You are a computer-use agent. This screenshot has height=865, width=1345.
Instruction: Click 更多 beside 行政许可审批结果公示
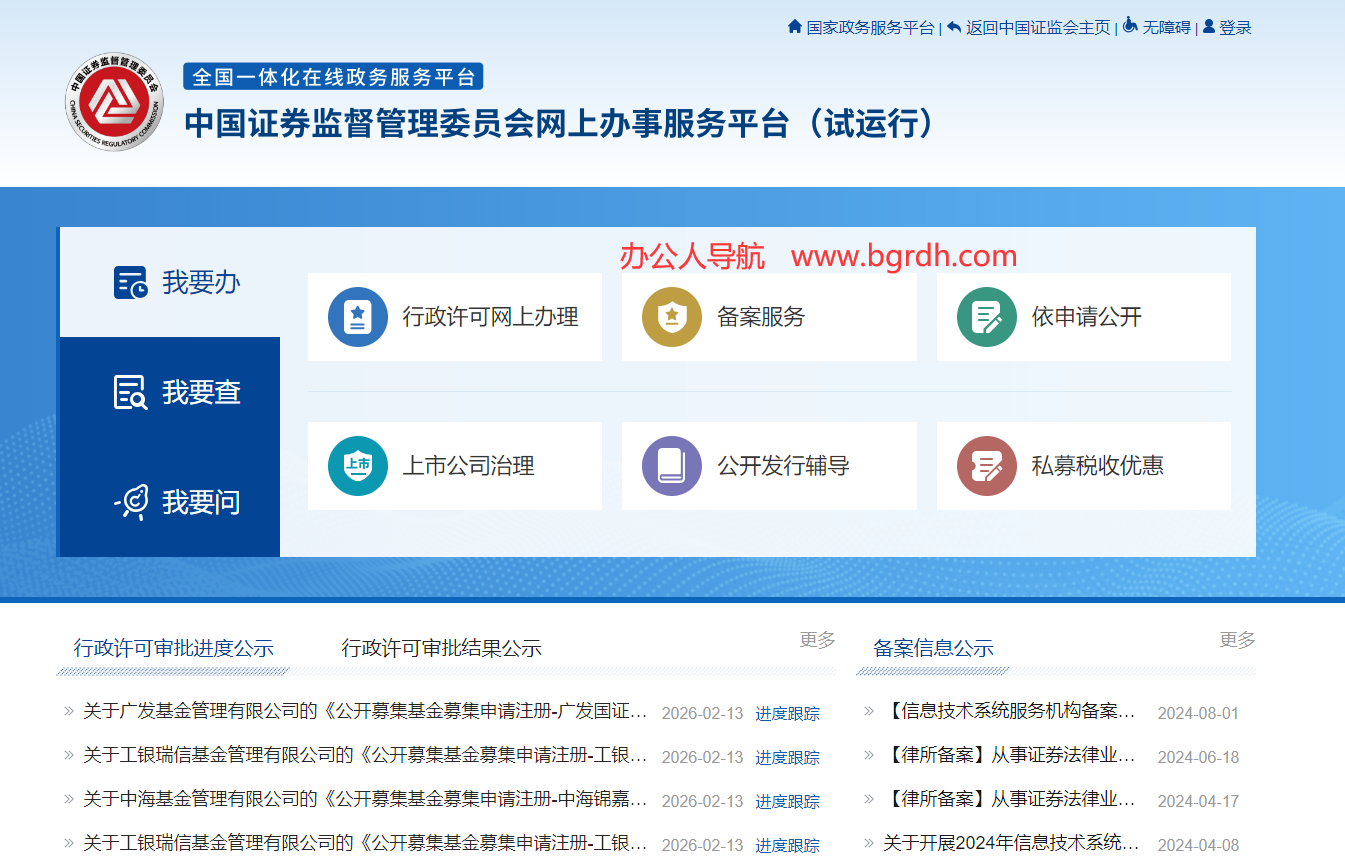(817, 640)
